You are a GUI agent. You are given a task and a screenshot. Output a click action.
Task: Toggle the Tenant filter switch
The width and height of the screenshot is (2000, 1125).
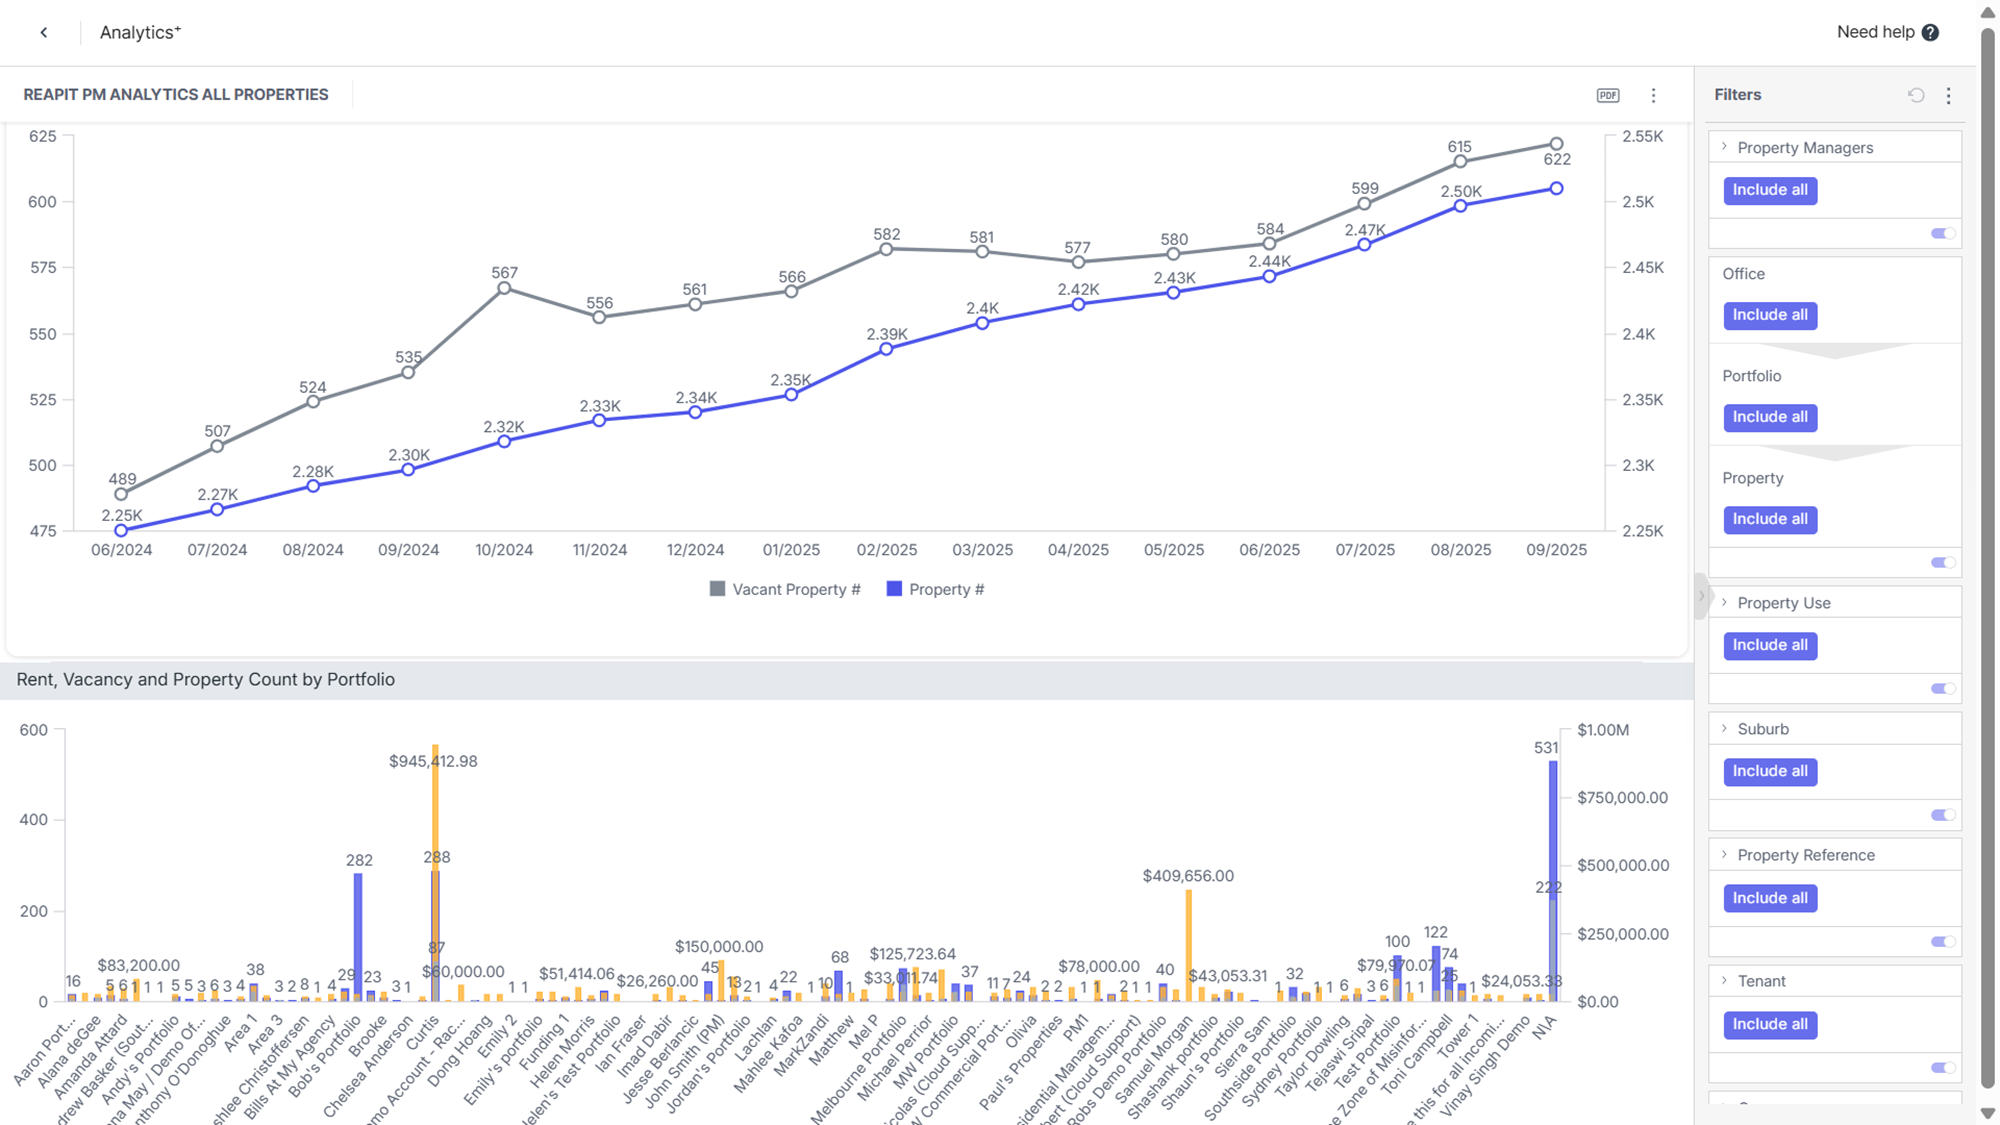[1943, 1067]
